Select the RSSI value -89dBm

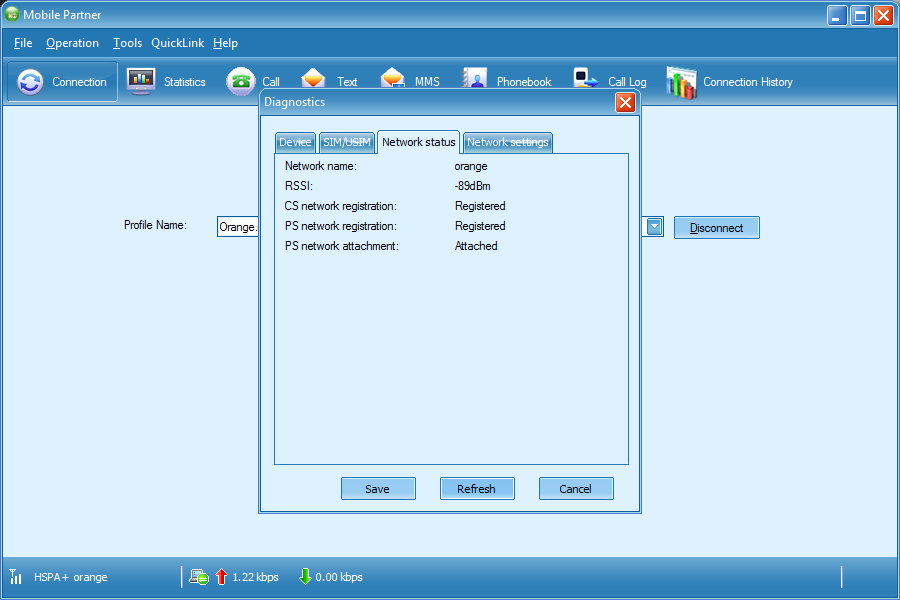pos(472,186)
